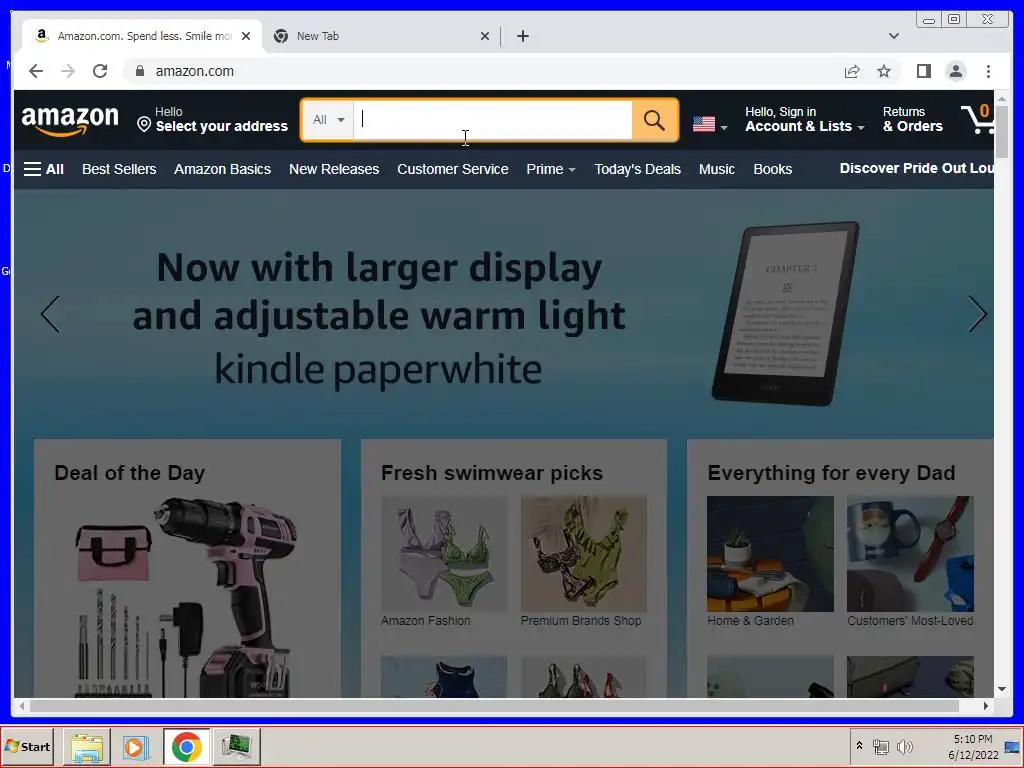Open Best Sellers in nav bar

click(x=120, y=169)
